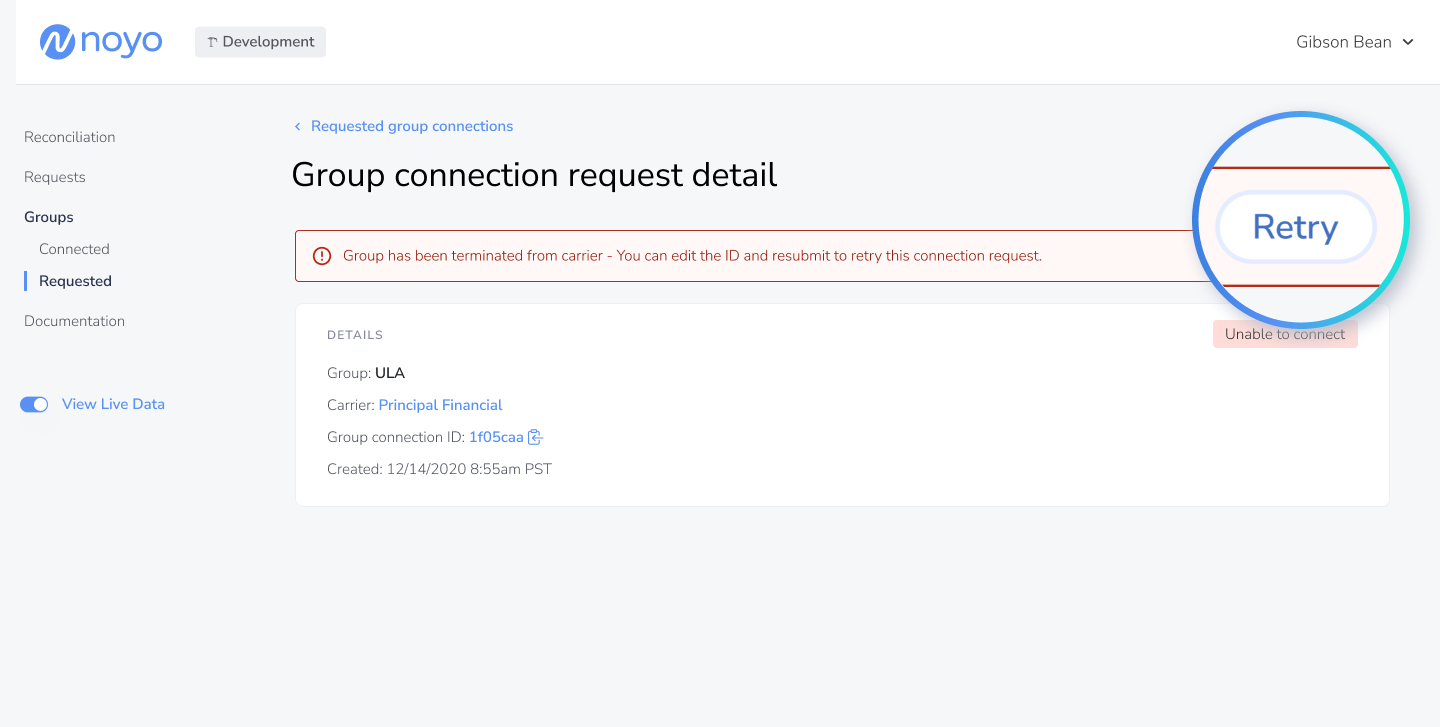Toggle the View Live Data switch
This screenshot has height=727, width=1440.
(x=34, y=404)
